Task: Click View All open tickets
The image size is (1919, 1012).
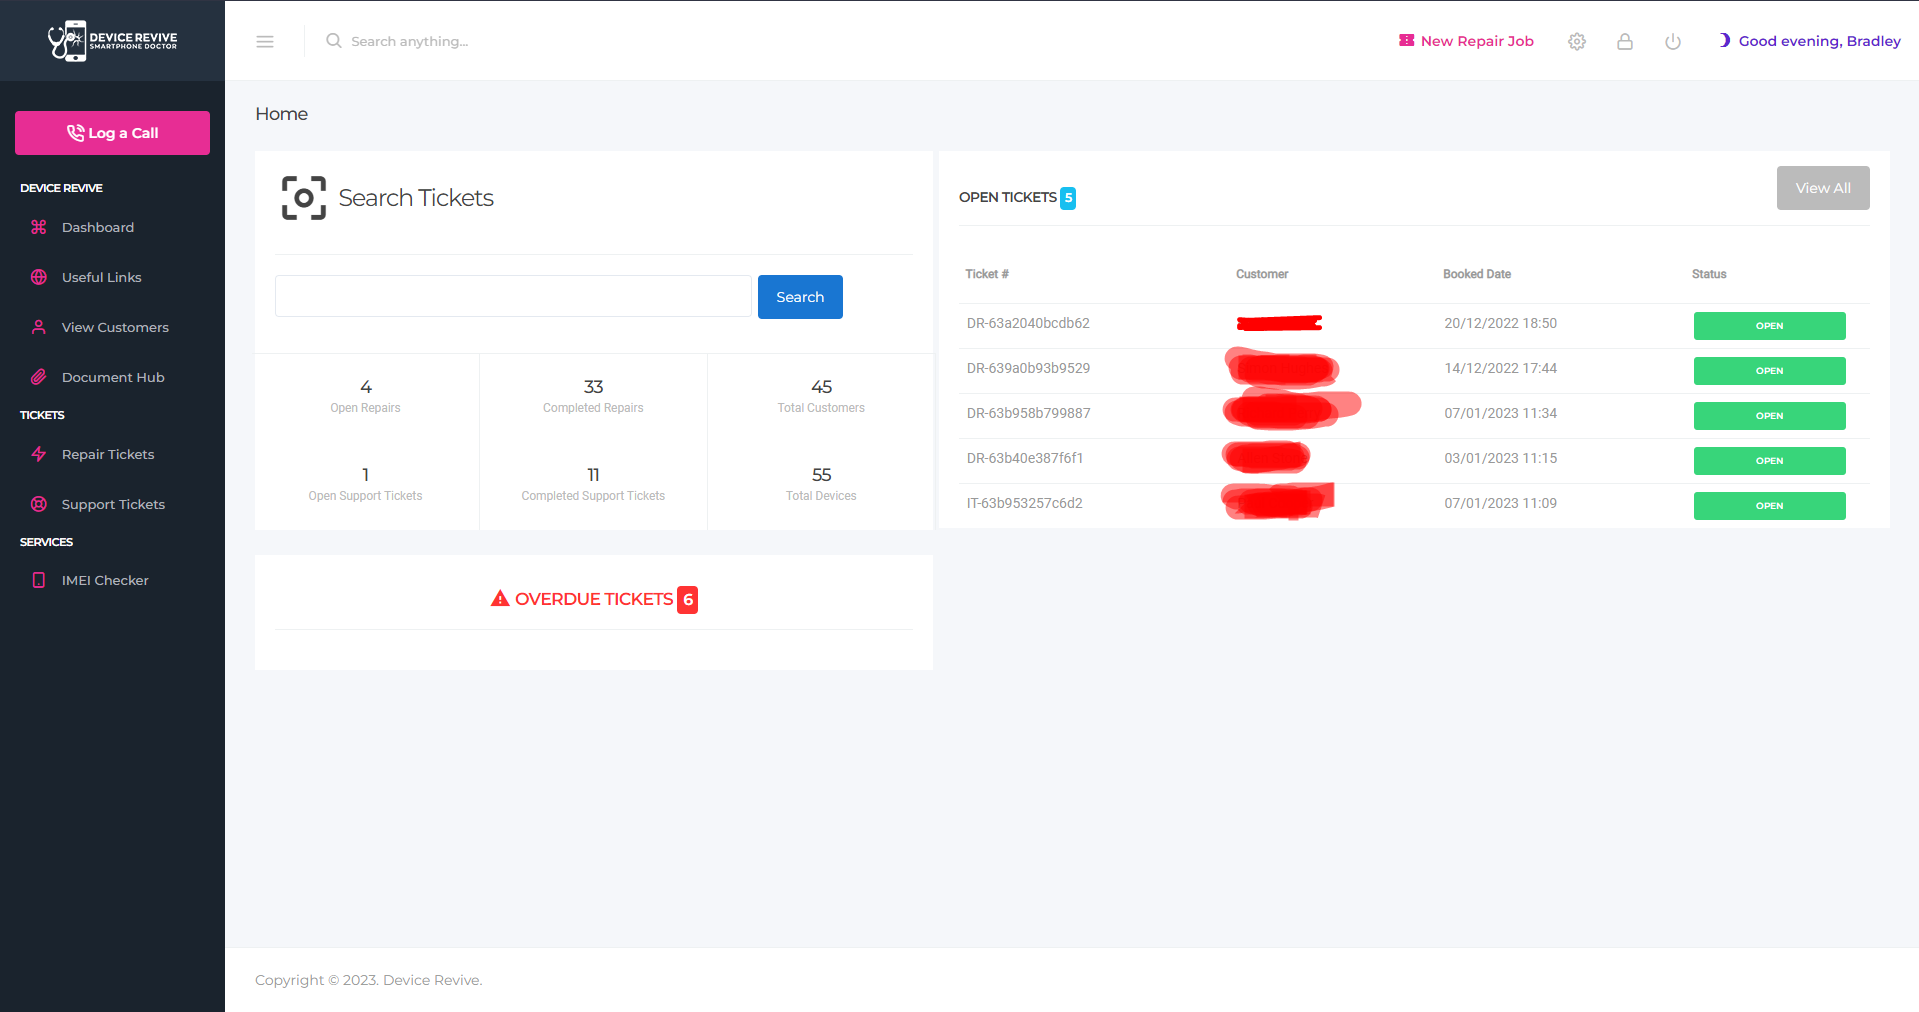Action: pyautogui.click(x=1822, y=188)
